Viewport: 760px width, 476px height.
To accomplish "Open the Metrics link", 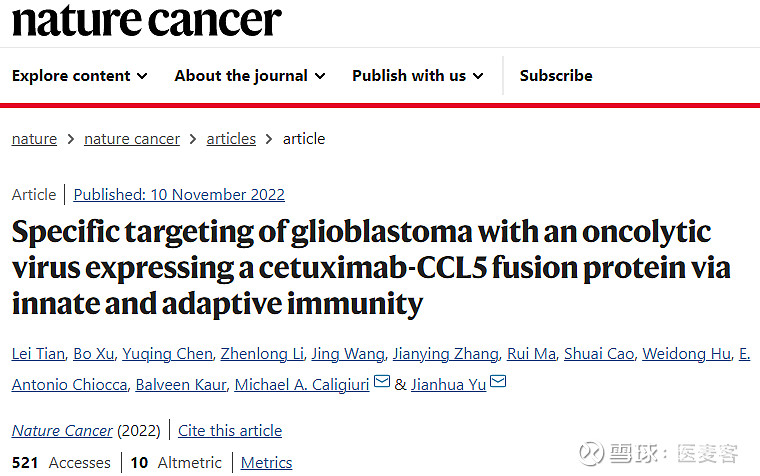I will (267, 463).
